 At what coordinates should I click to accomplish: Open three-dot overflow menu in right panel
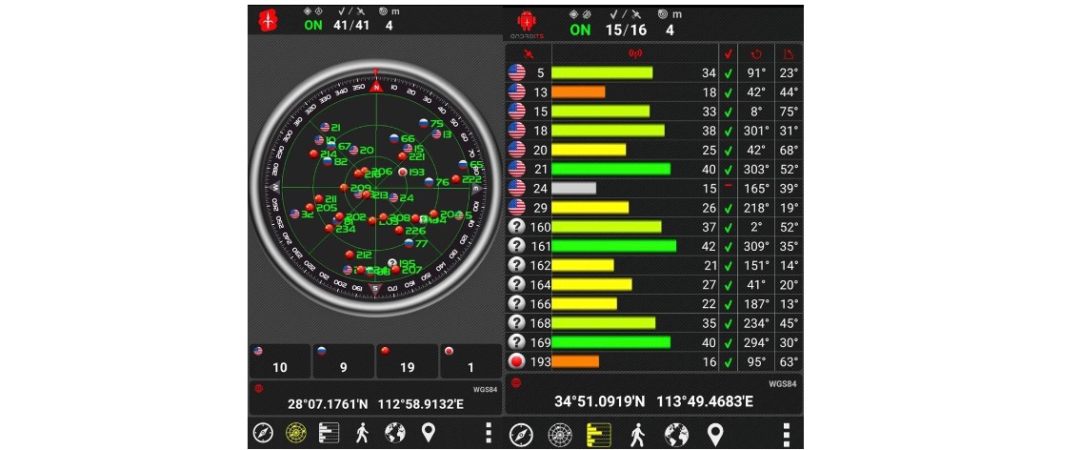tap(786, 434)
